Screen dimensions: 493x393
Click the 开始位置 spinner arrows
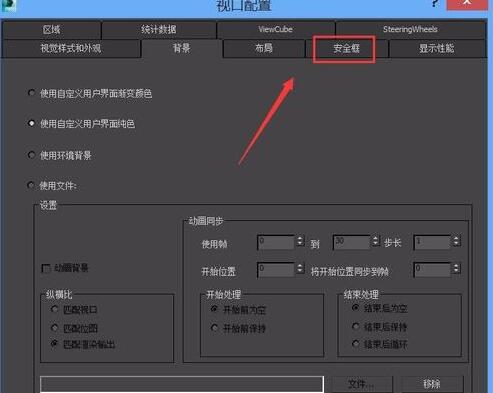tap(300, 268)
